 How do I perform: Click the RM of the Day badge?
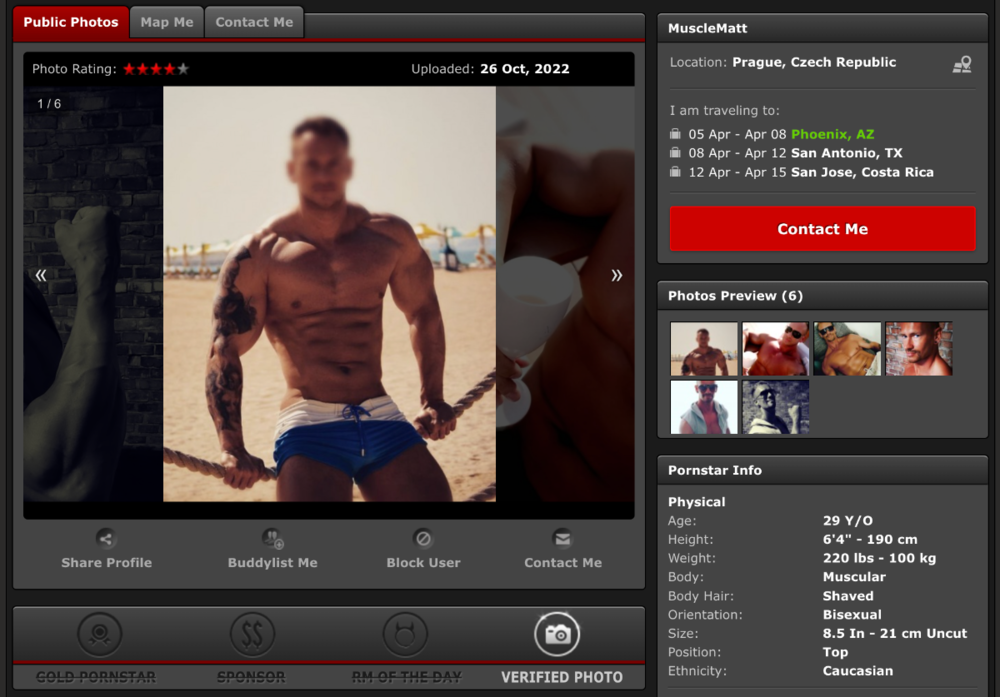[x=405, y=634]
